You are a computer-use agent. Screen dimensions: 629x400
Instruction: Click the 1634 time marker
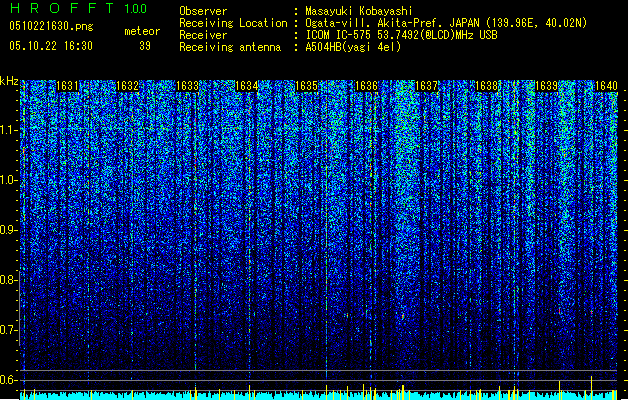click(246, 86)
